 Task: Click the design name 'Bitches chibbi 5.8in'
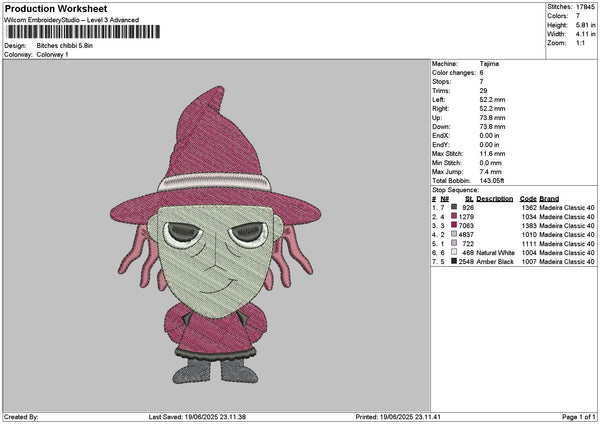65,46
